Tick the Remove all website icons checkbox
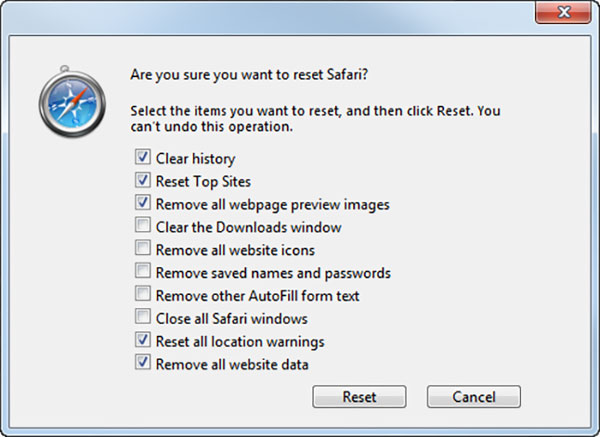The height and width of the screenshot is (437, 600). 142,250
